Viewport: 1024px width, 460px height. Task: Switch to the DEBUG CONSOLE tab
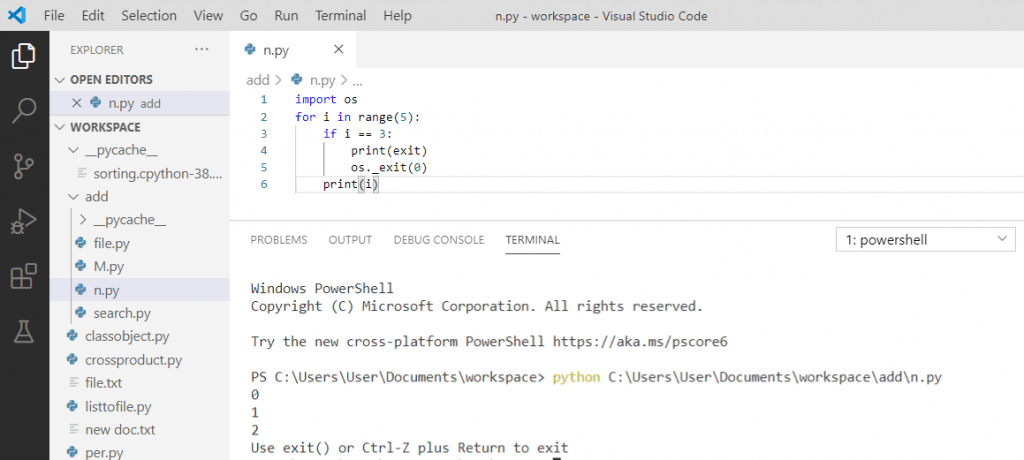point(439,240)
